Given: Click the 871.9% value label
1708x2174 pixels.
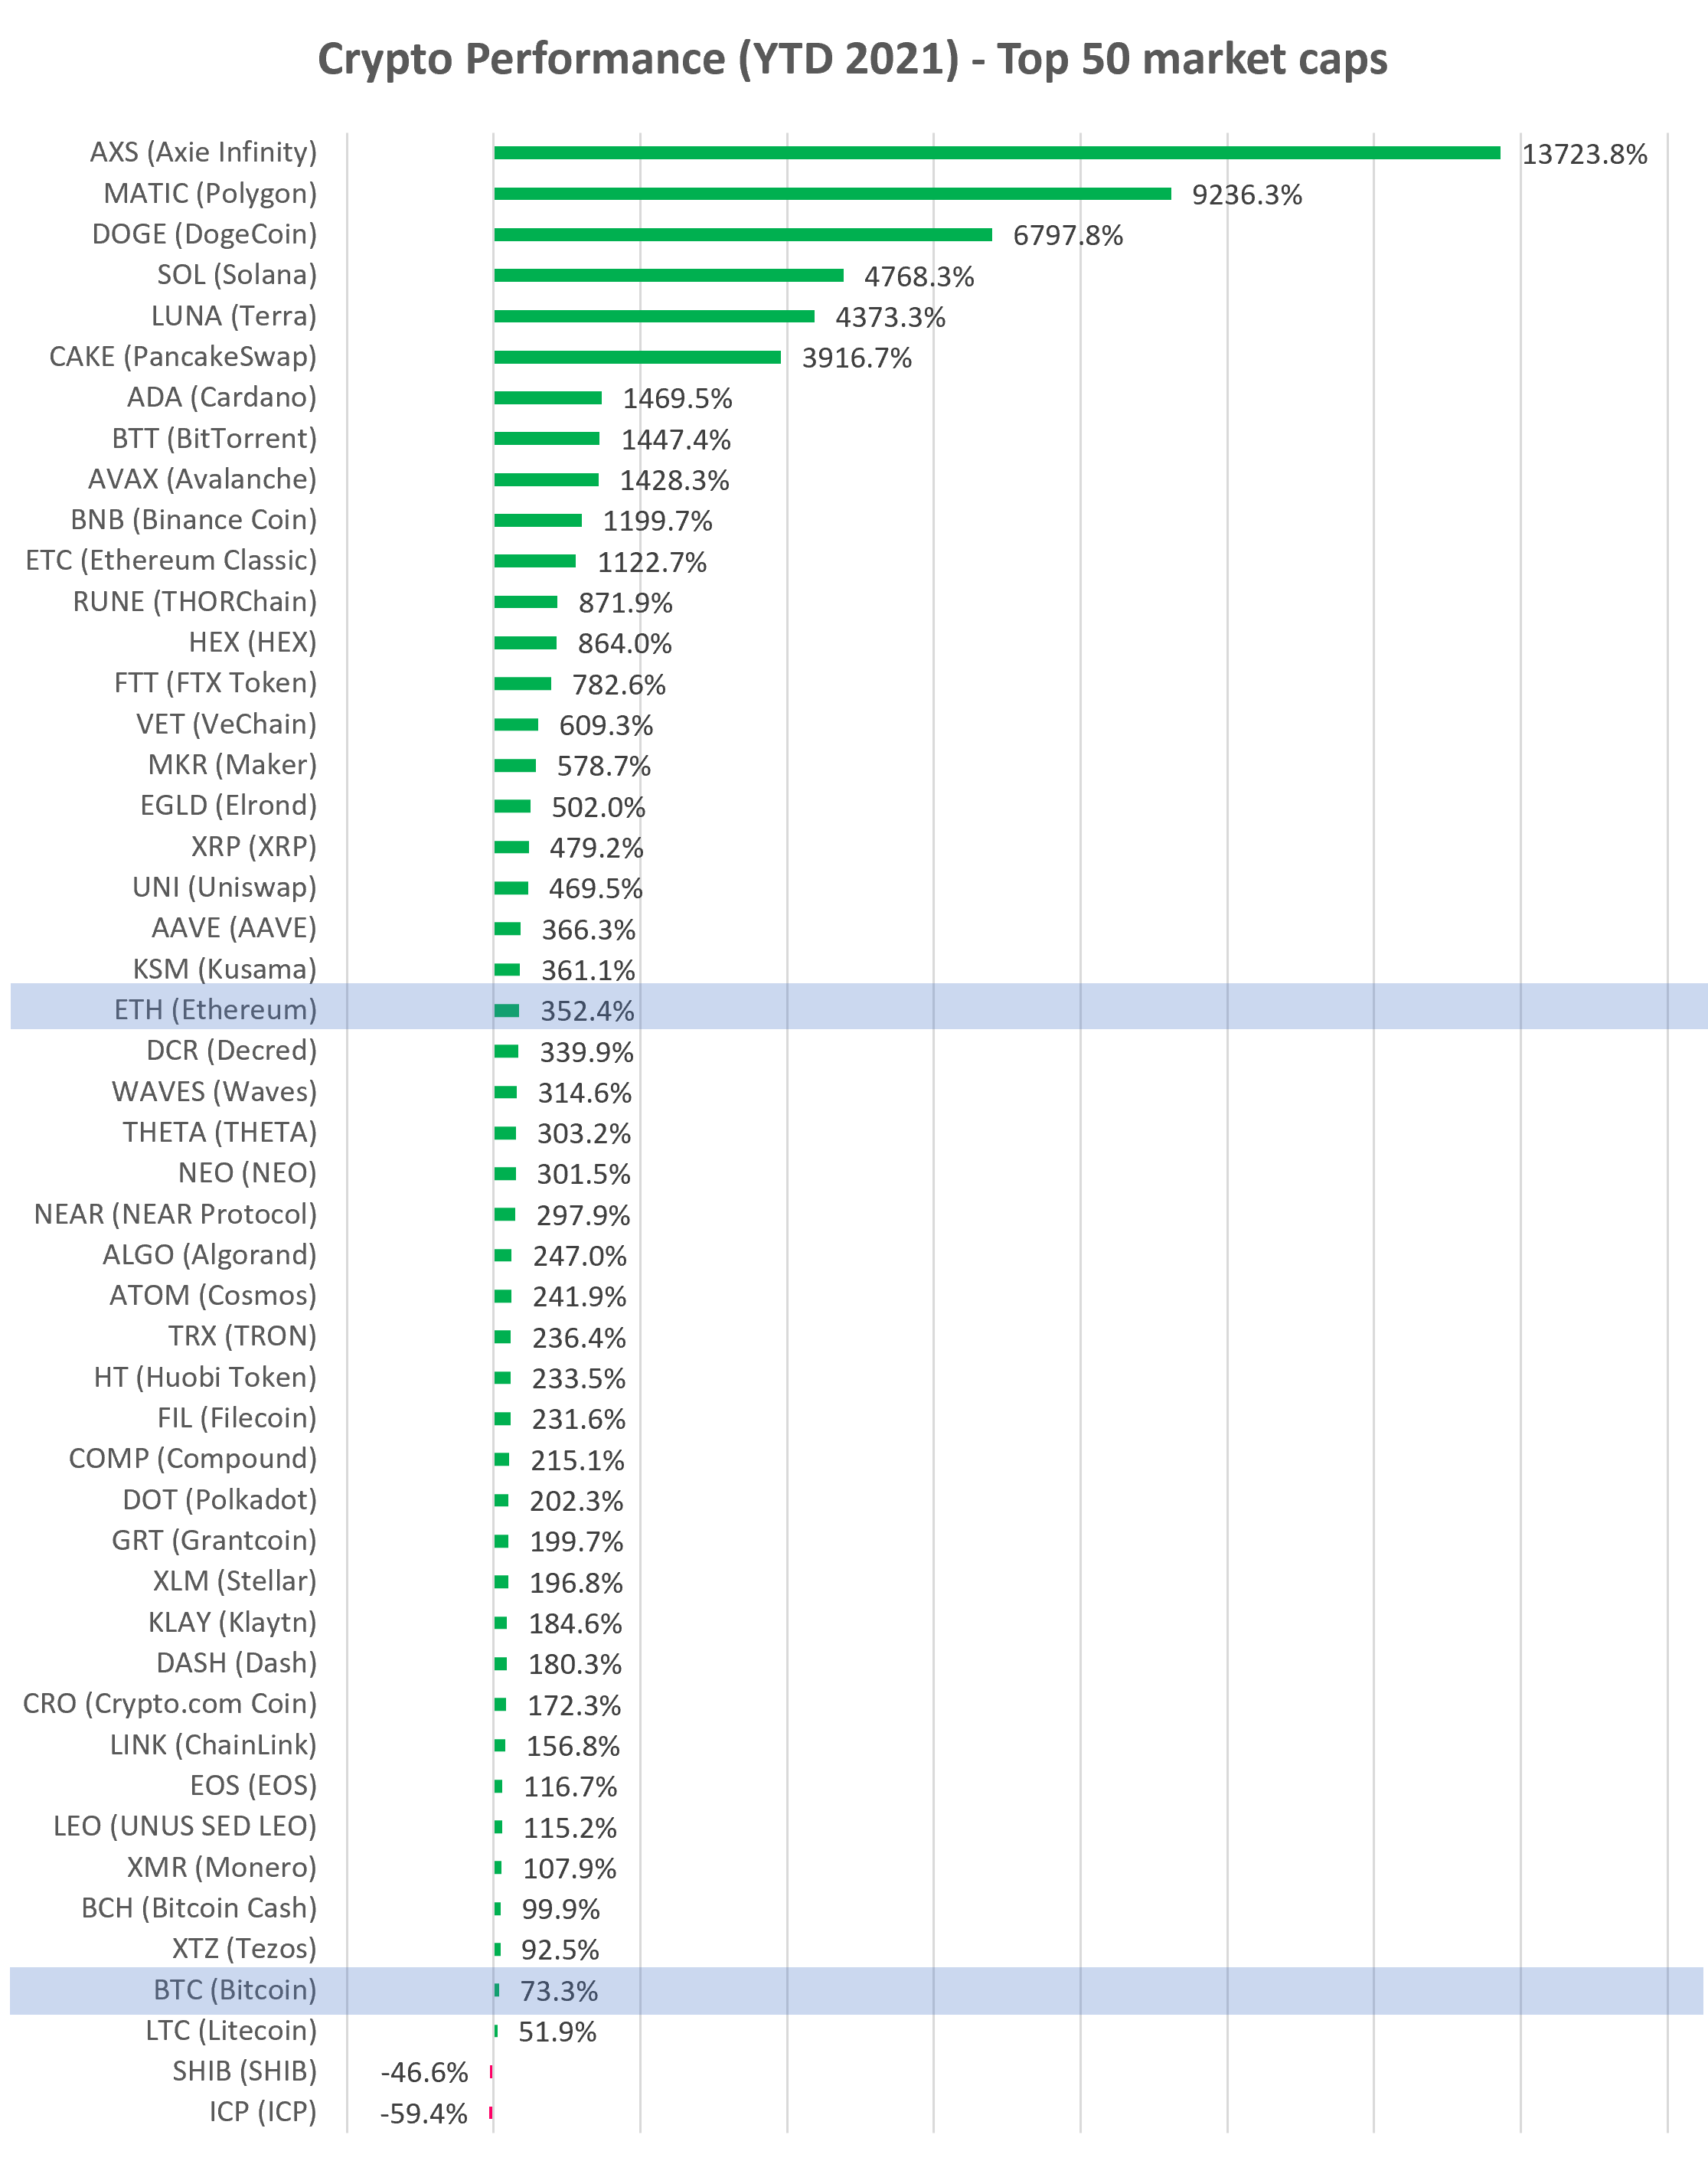Looking at the screenshot, I should point(625,603).
